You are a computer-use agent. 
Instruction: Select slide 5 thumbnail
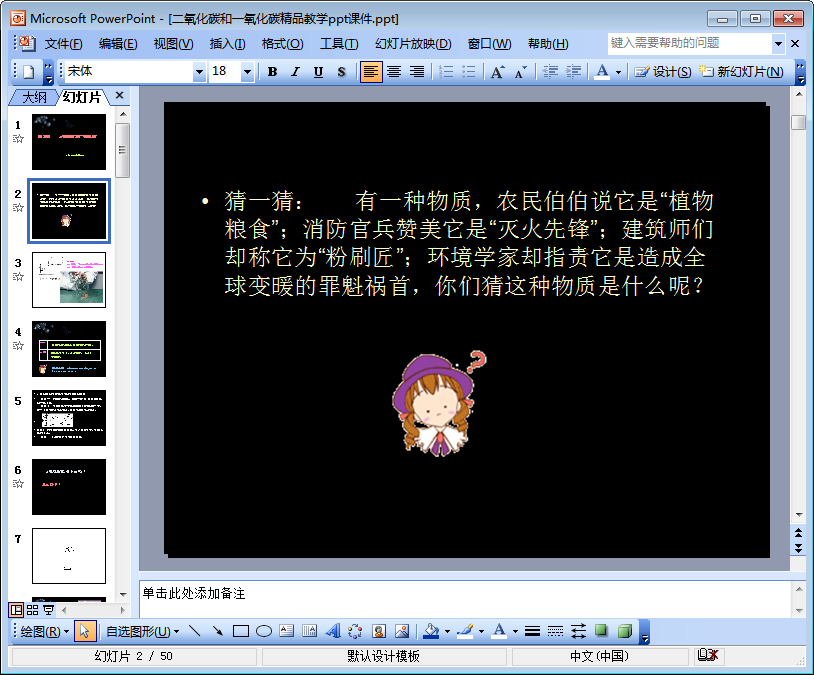[x=69, y=418]
